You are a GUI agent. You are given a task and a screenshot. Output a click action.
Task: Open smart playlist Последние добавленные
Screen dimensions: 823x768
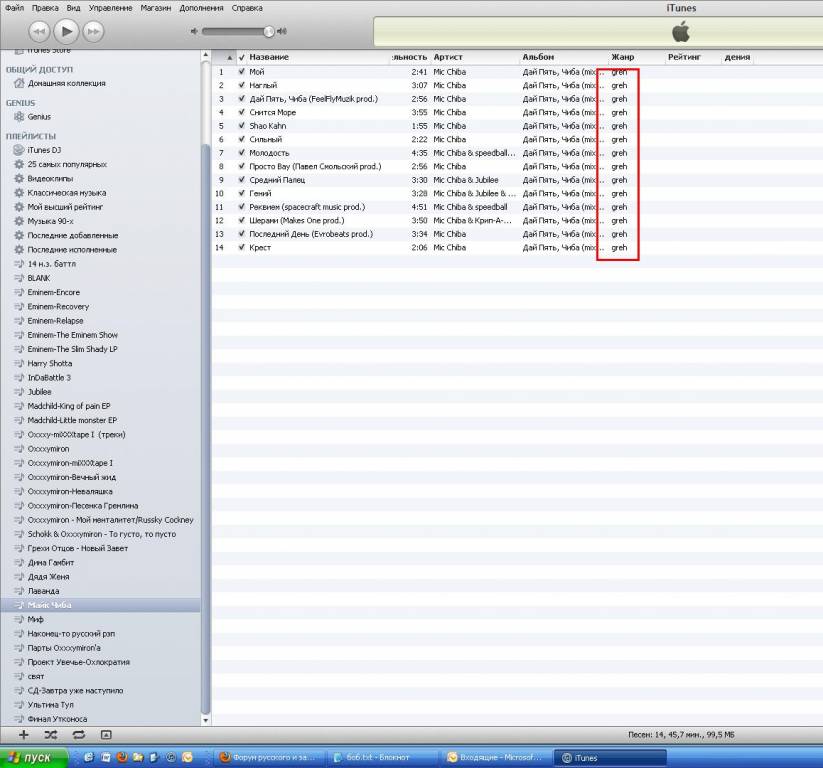coord(73,235)
